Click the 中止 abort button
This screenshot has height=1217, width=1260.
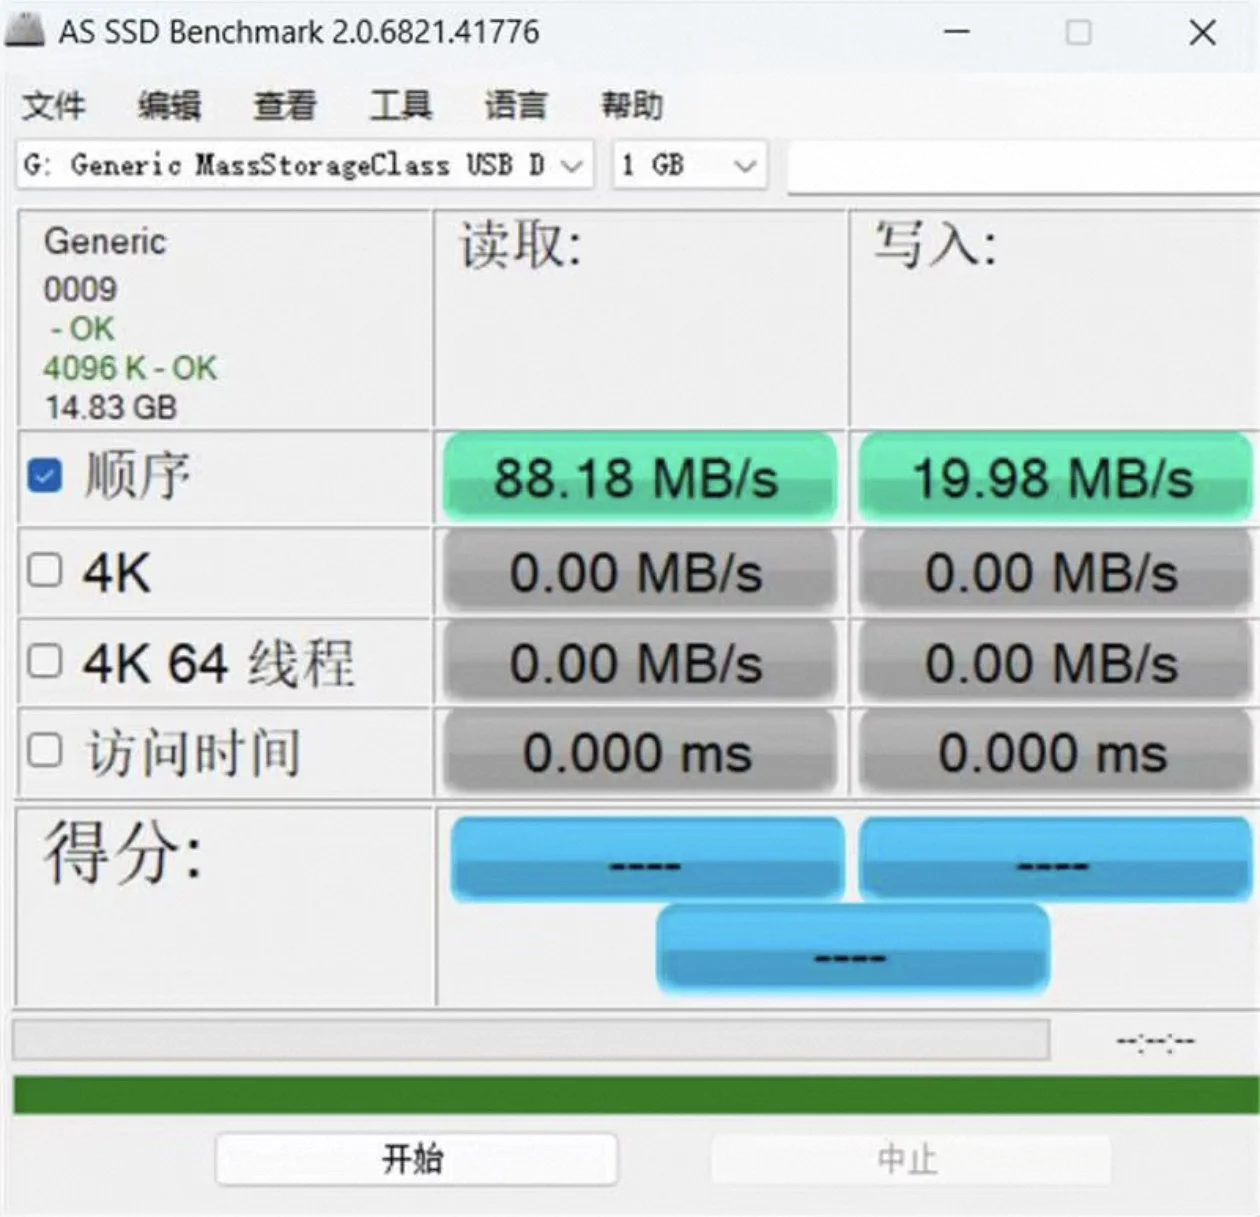click(910, 1159)
